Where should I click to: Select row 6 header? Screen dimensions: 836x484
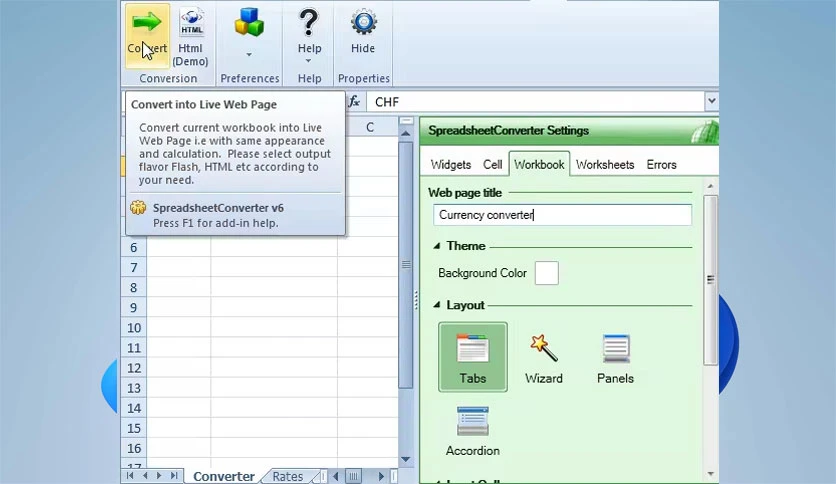coord(134,247)
